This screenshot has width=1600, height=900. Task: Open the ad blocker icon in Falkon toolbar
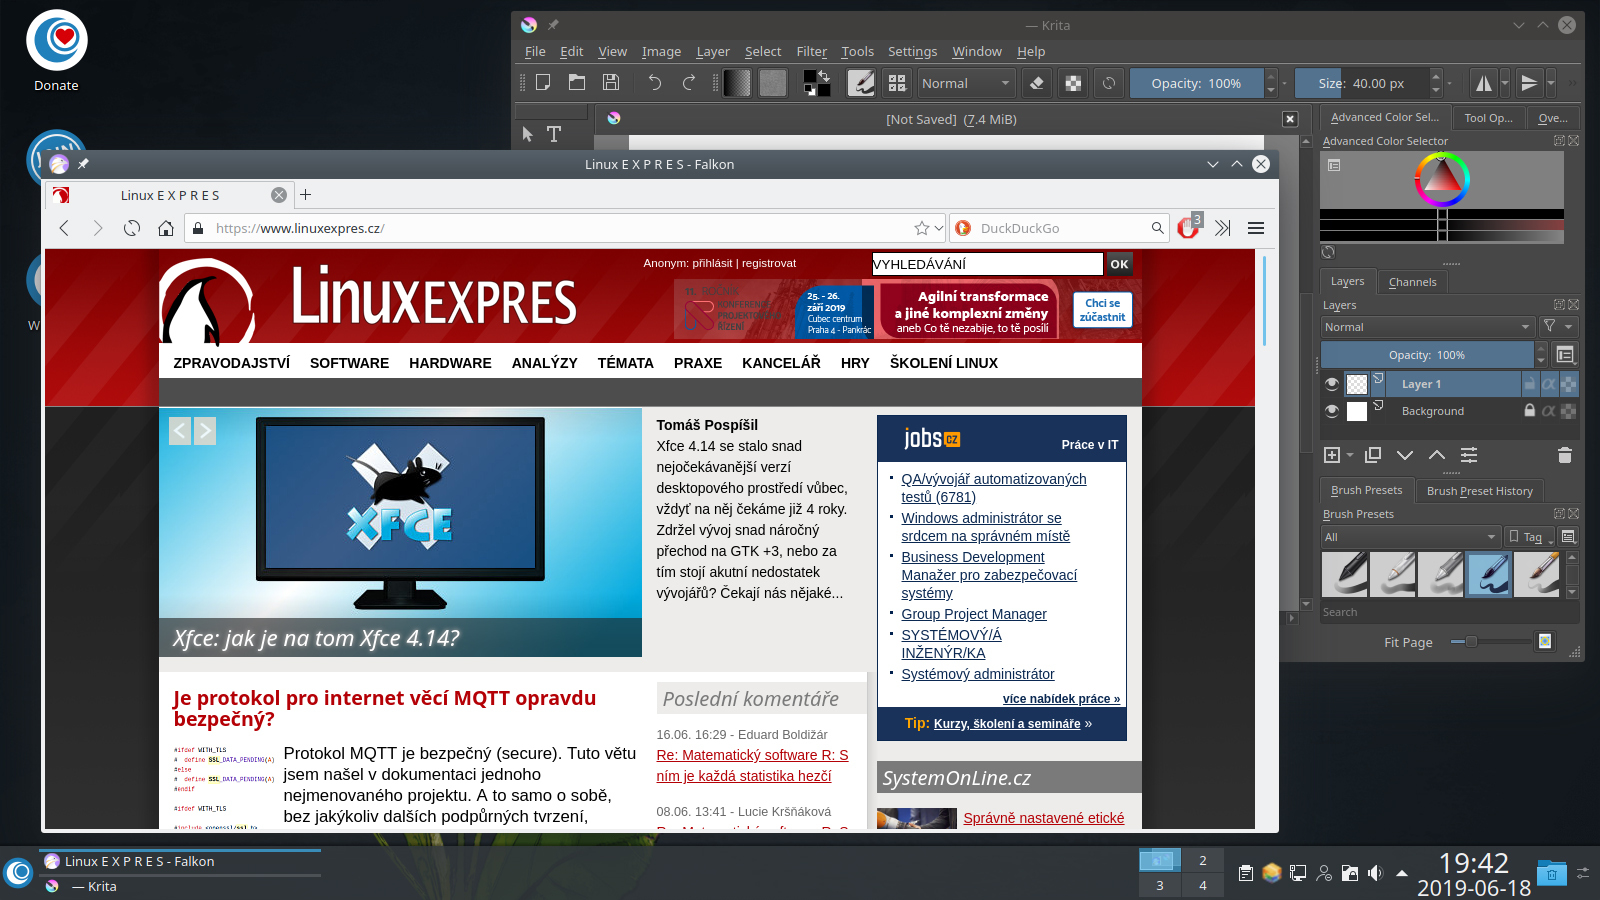pyautogui.click(x=1188, y=228)
